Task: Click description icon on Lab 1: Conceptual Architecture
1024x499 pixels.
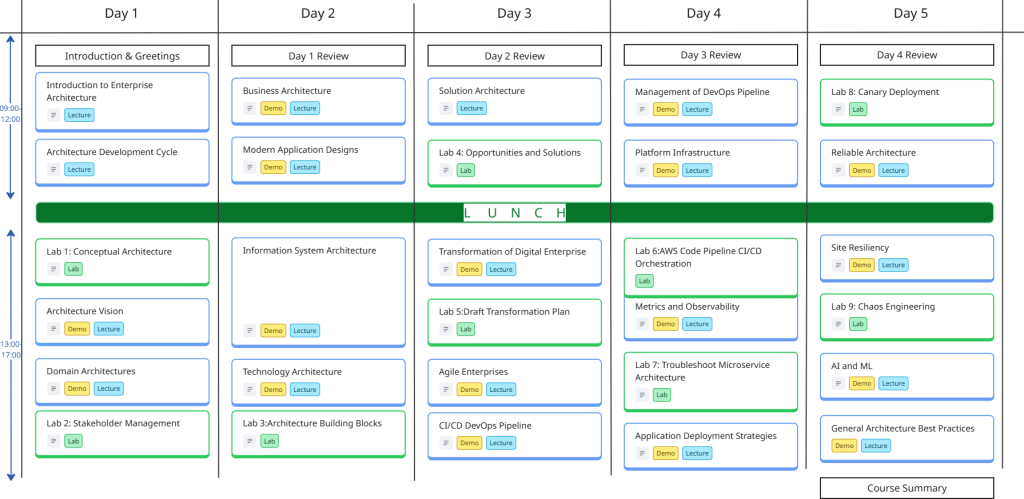Action: [54, 269]
